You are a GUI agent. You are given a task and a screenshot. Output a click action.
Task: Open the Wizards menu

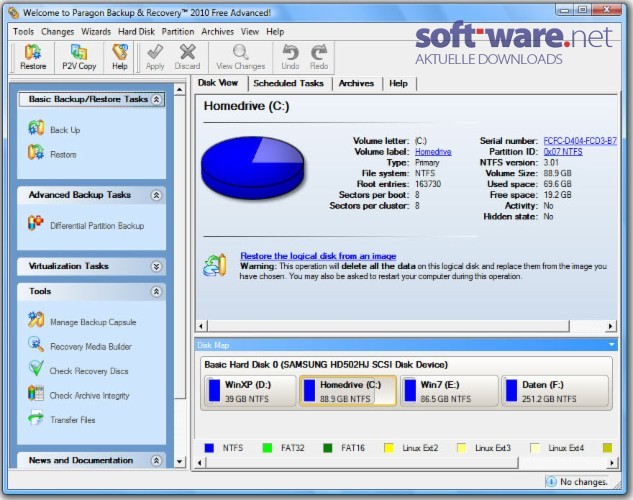point(96,31)
